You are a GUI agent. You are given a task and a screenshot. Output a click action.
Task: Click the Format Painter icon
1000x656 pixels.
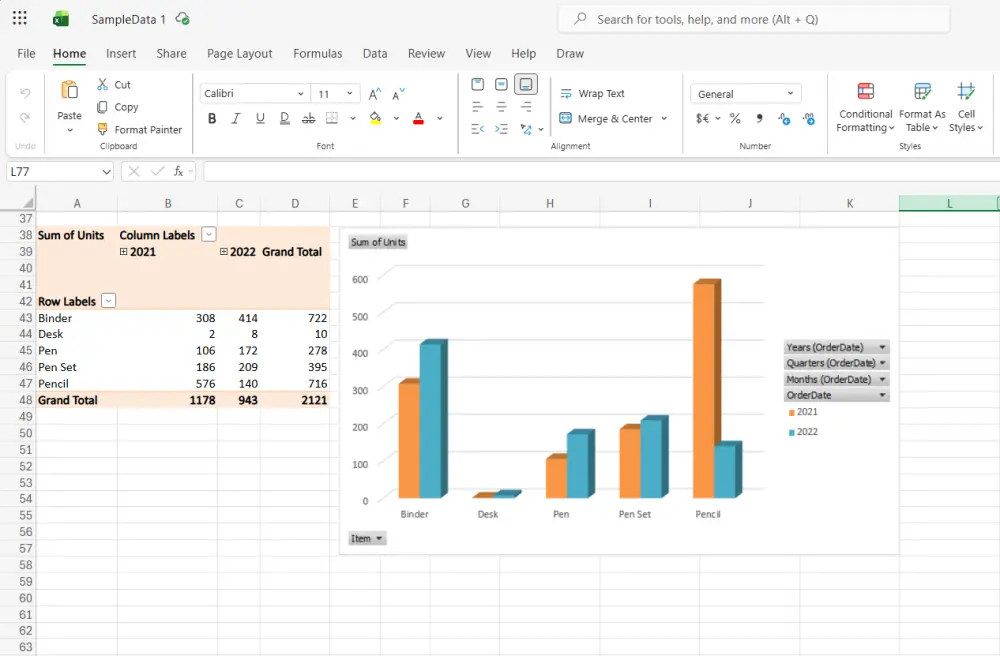[x=103, y=129]
